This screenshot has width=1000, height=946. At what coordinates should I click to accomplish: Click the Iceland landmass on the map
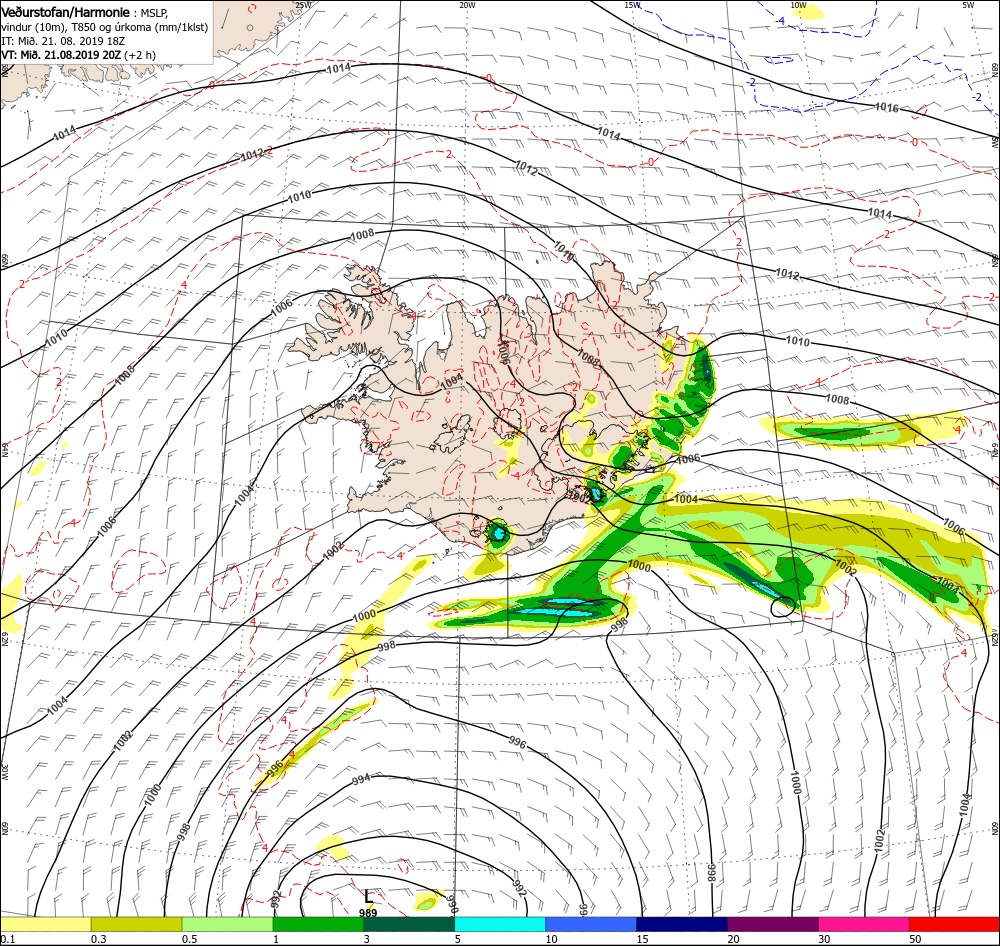point(485,408)
